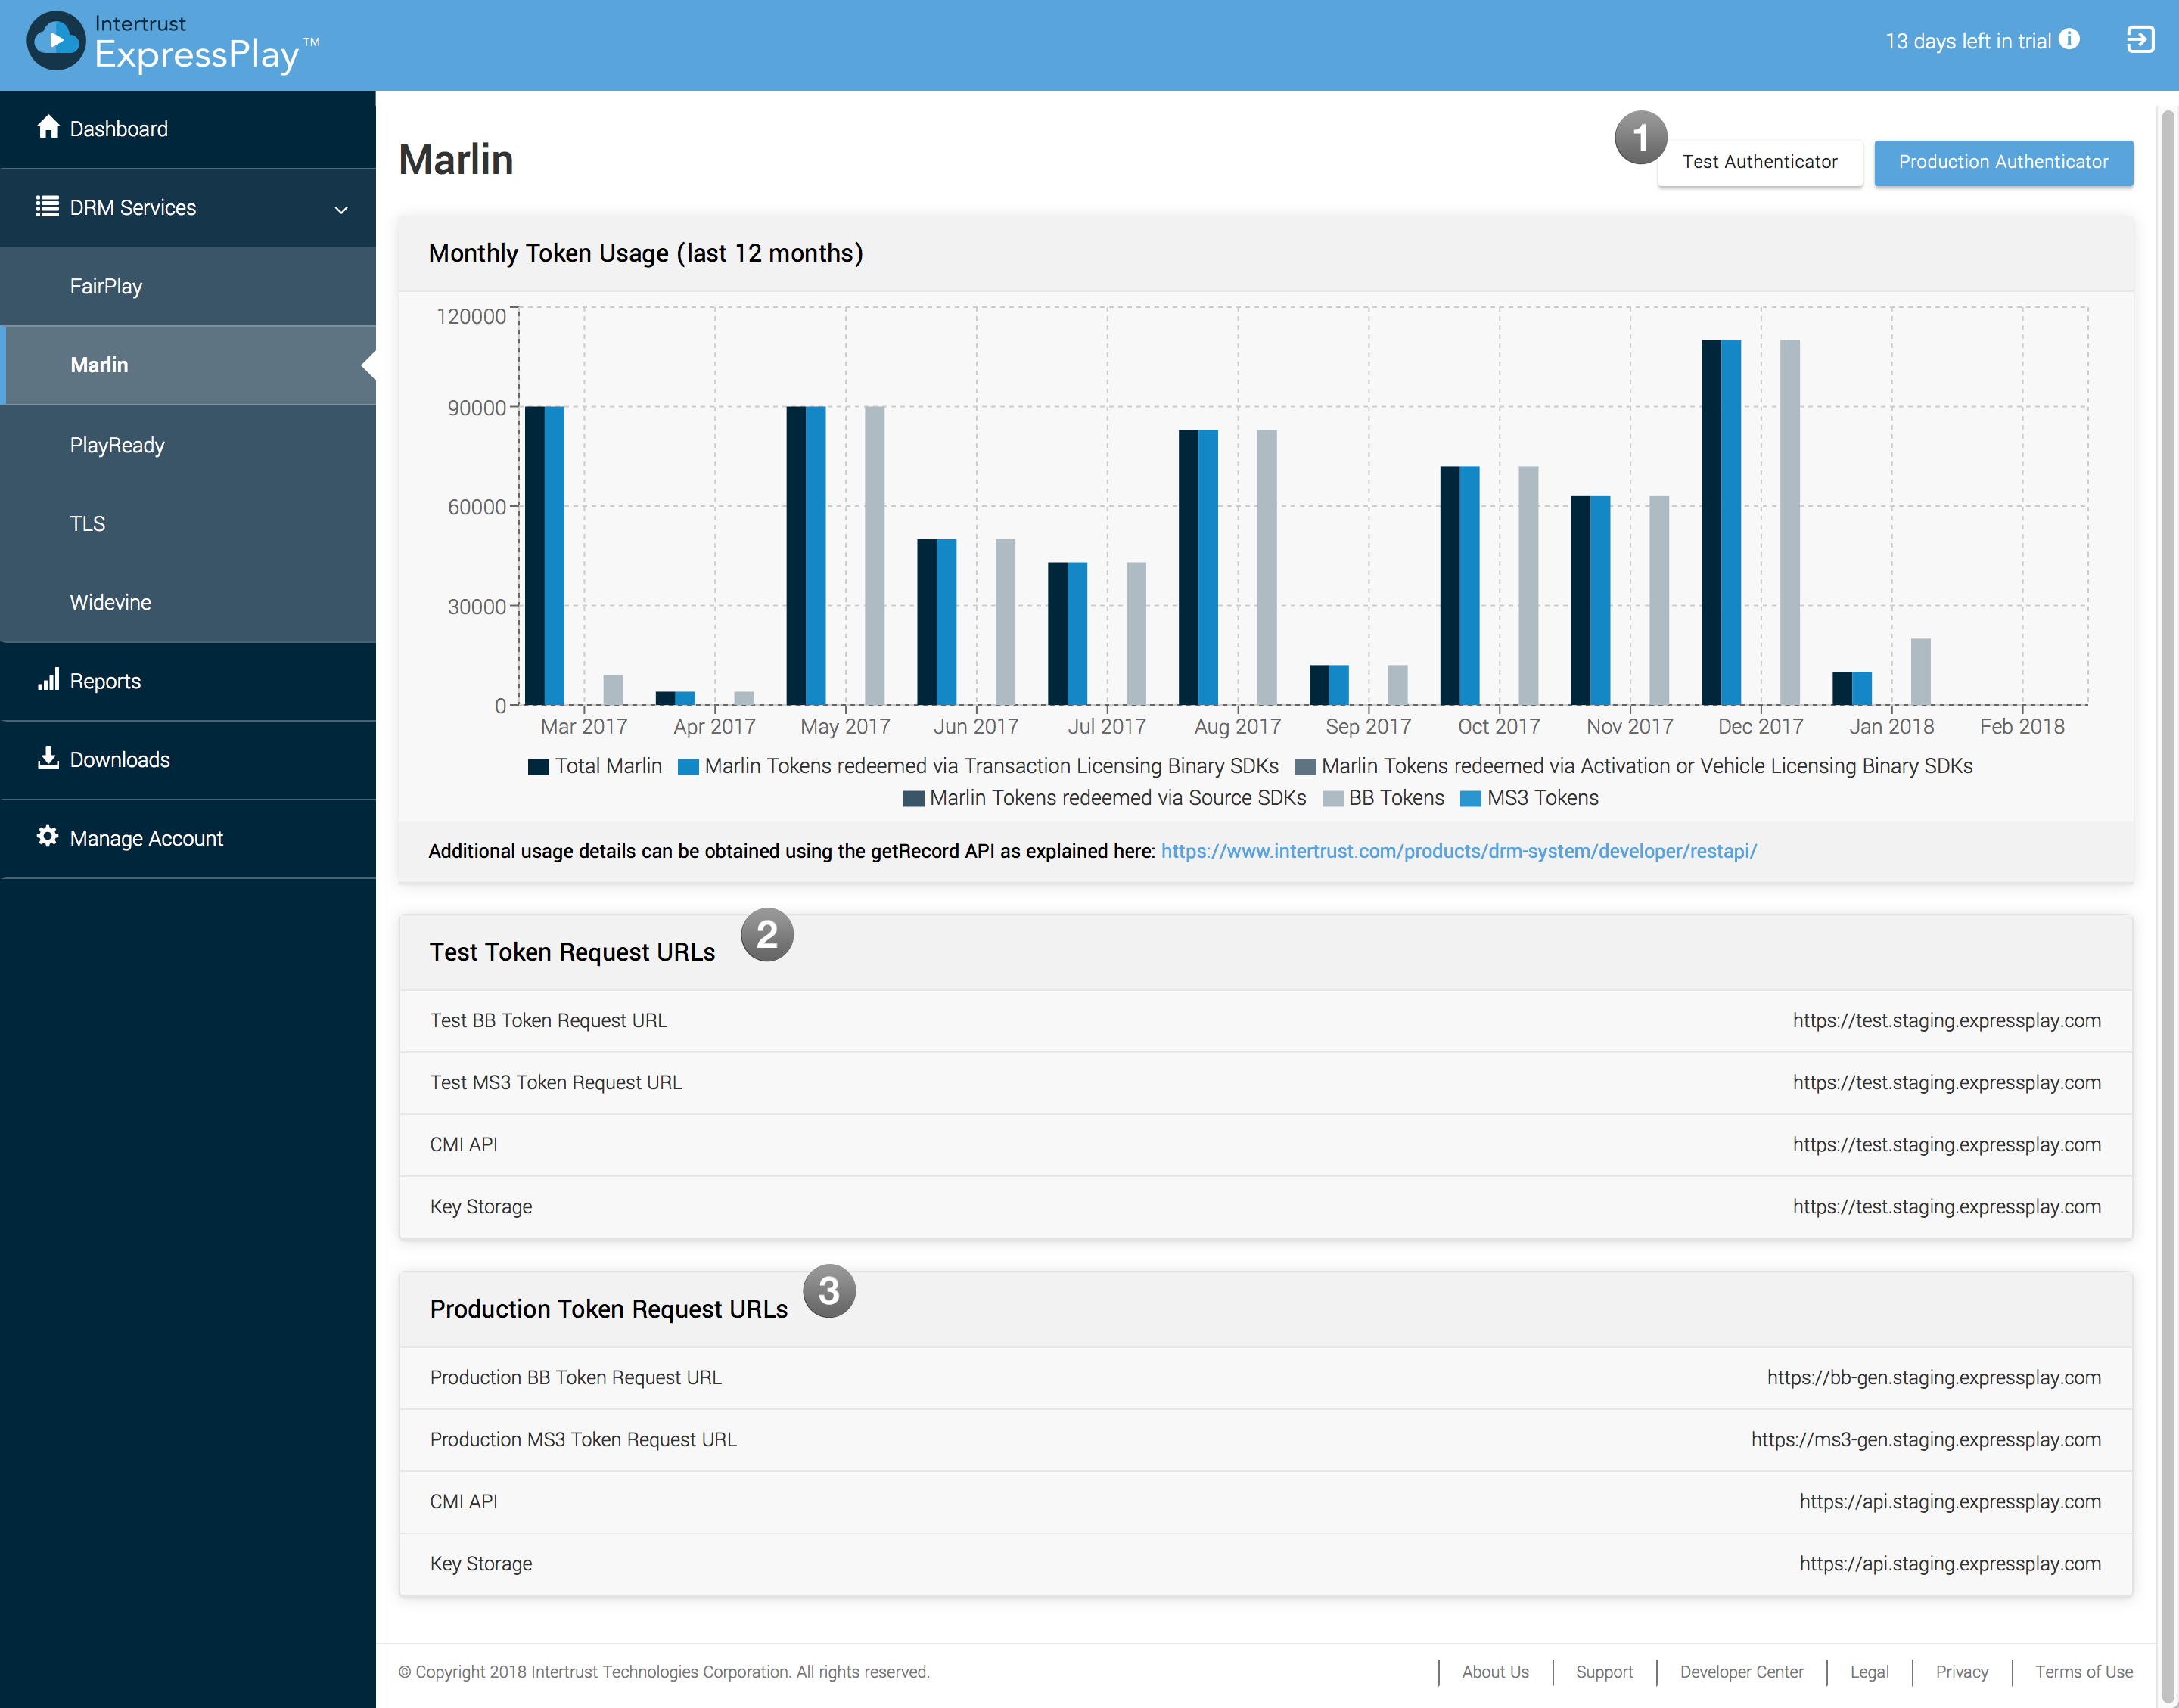
Task: Click the Mar 2017 Total Marlin bar
Action: coord(535,555)
